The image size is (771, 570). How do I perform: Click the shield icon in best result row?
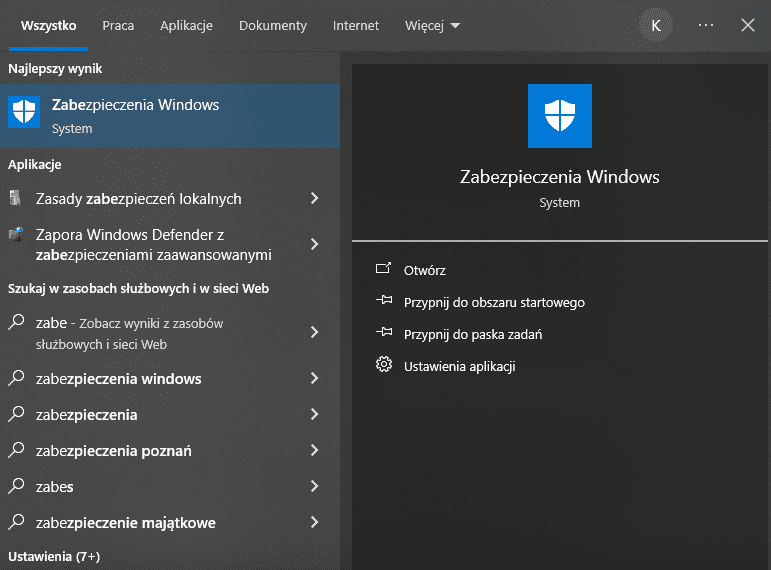click(24, 111)
